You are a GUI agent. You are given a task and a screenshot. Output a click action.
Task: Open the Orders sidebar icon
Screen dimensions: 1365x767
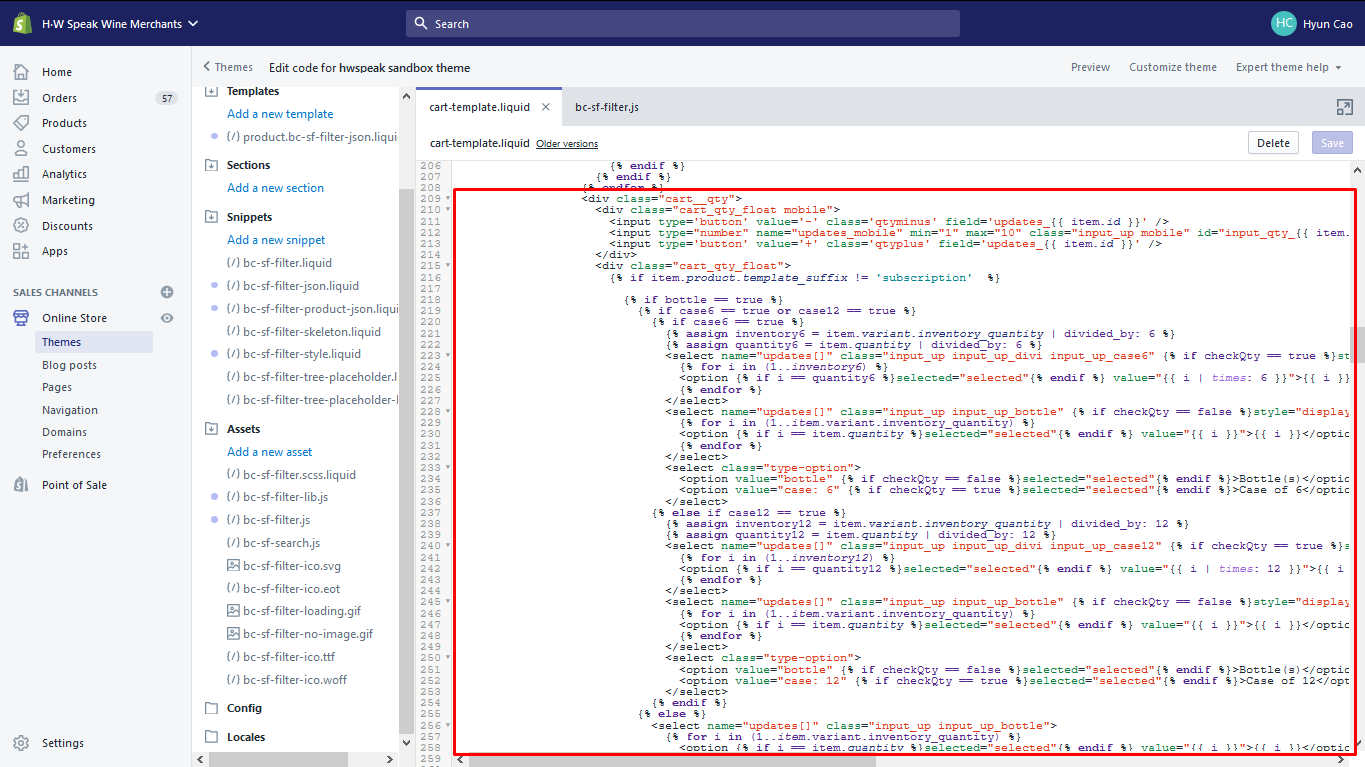[21, 98]
